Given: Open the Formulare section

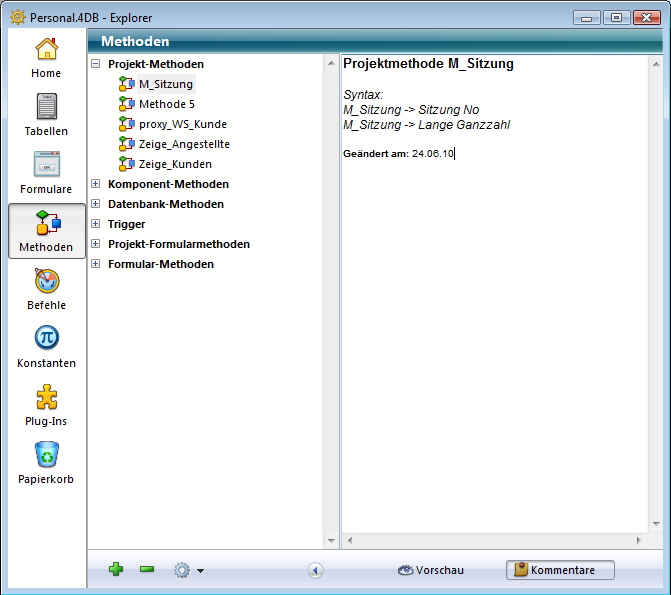Looking at the screenshot, I should [x=46, y=171].
